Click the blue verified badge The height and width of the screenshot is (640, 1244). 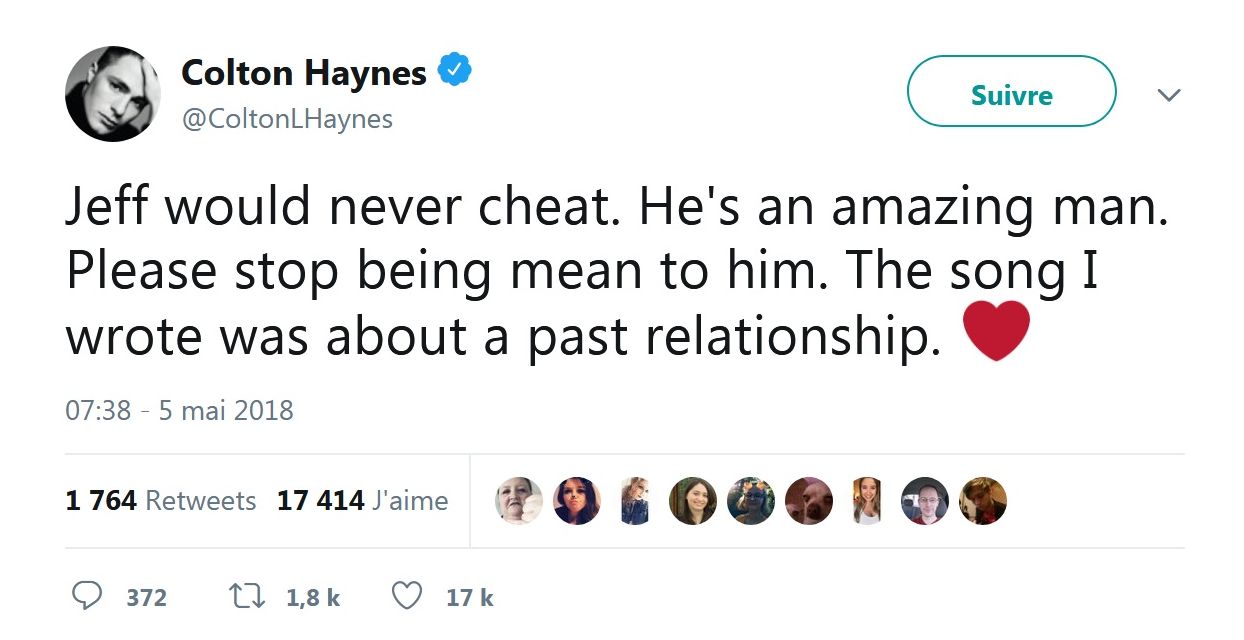(x=455, y=71)
